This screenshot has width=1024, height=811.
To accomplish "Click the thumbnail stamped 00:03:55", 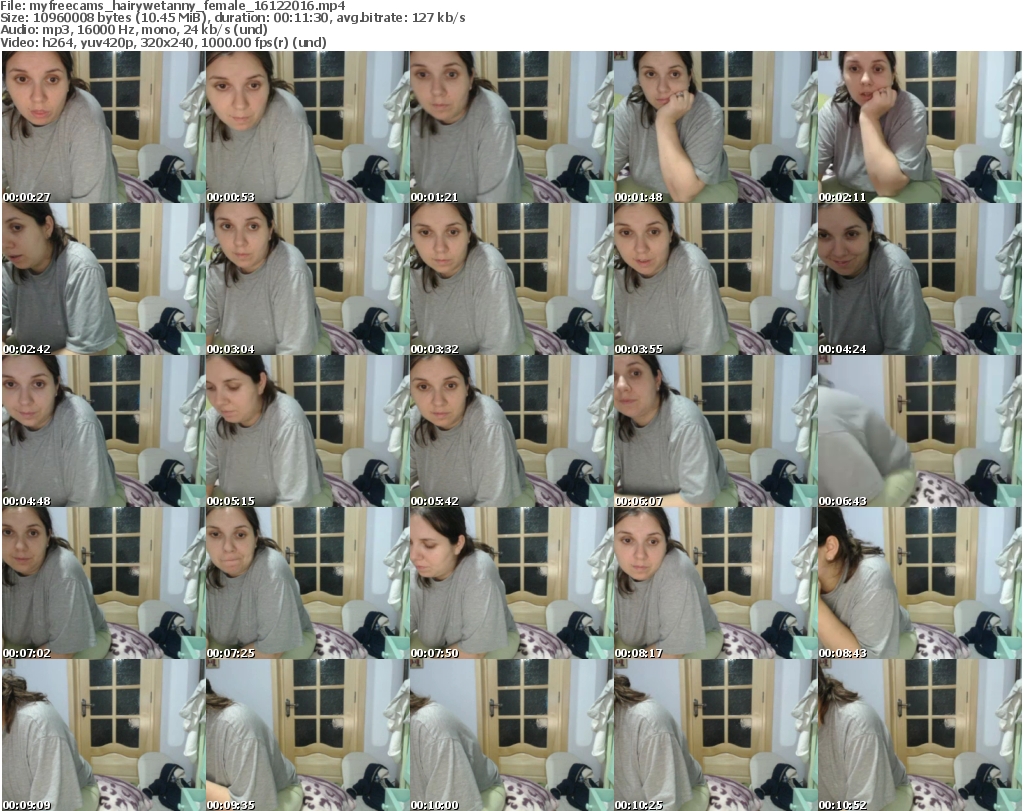I will 715,279.
